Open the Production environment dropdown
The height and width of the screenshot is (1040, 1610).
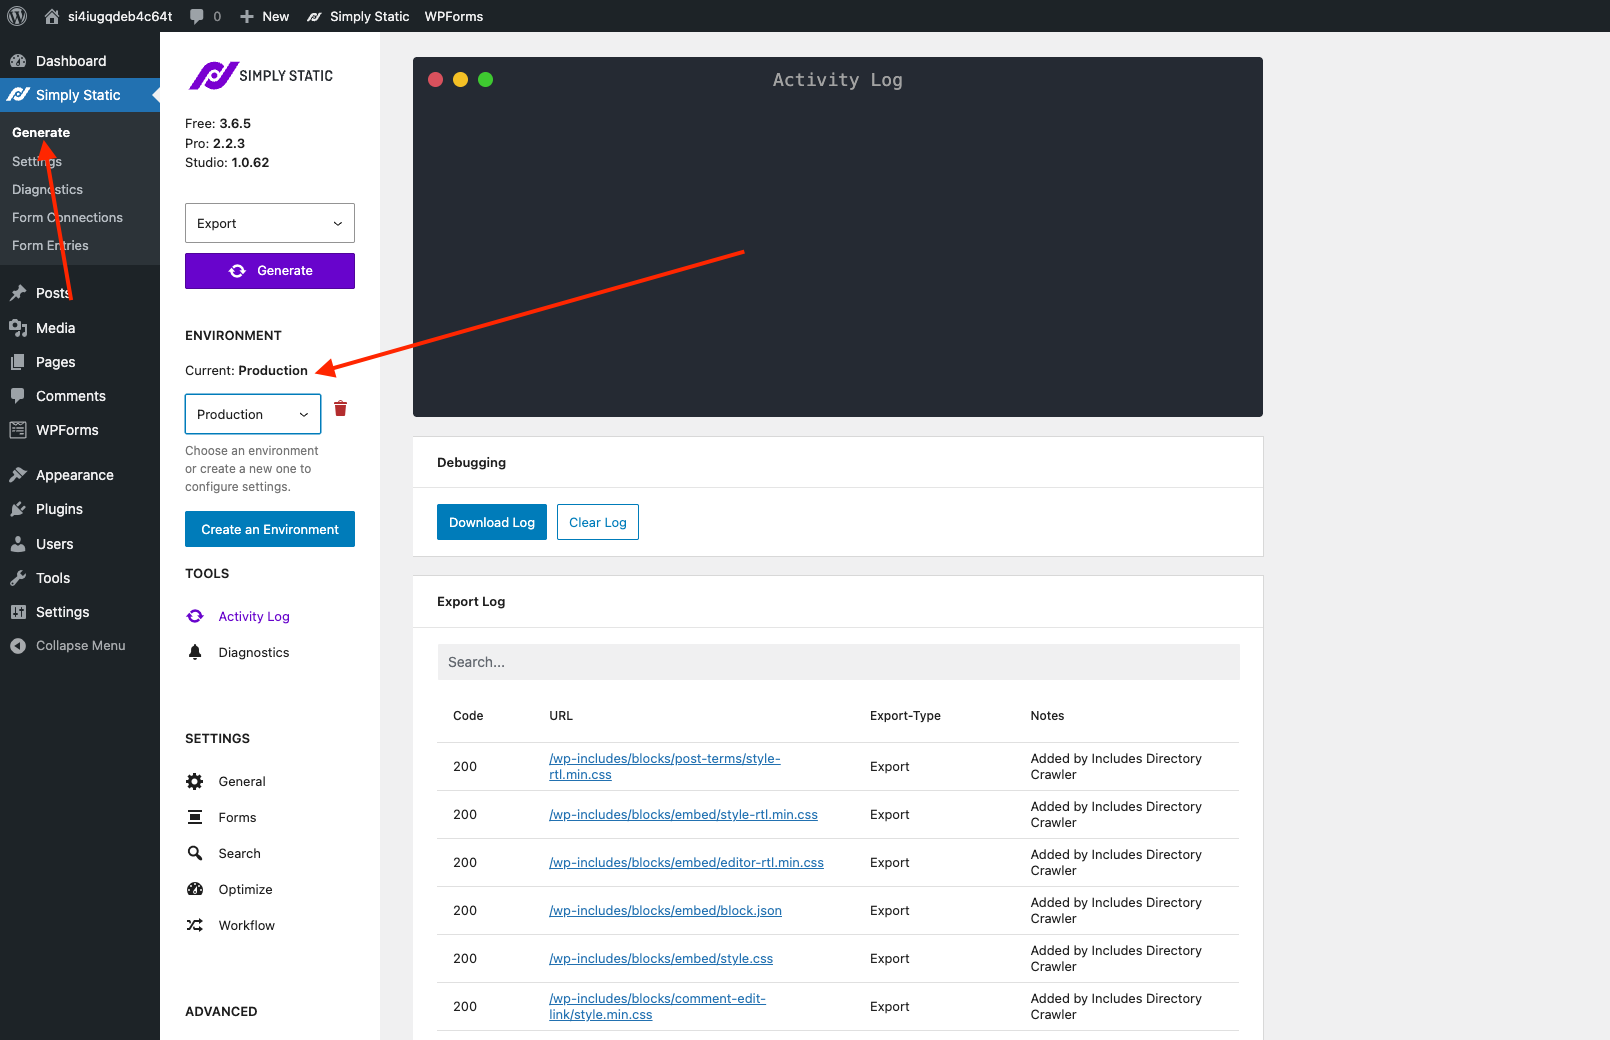(253, 414)
